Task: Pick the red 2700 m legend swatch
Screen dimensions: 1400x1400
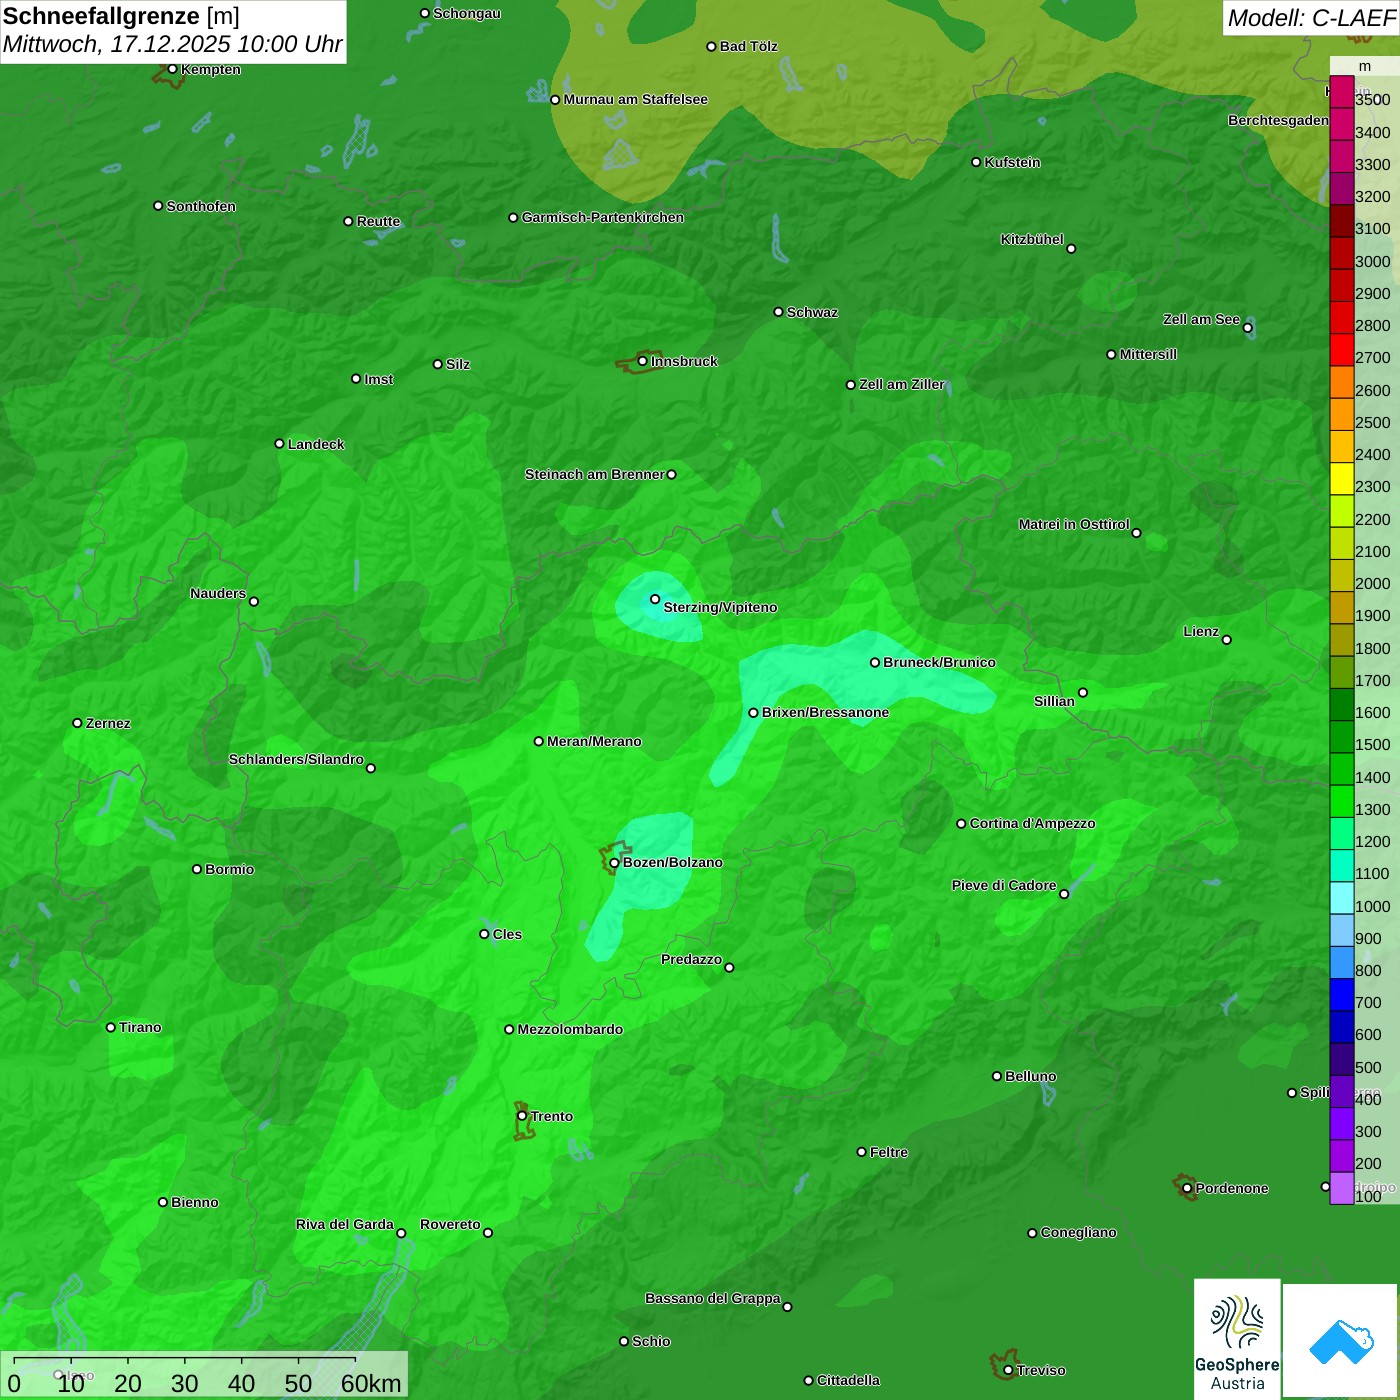Action: tap(1341, 350)
